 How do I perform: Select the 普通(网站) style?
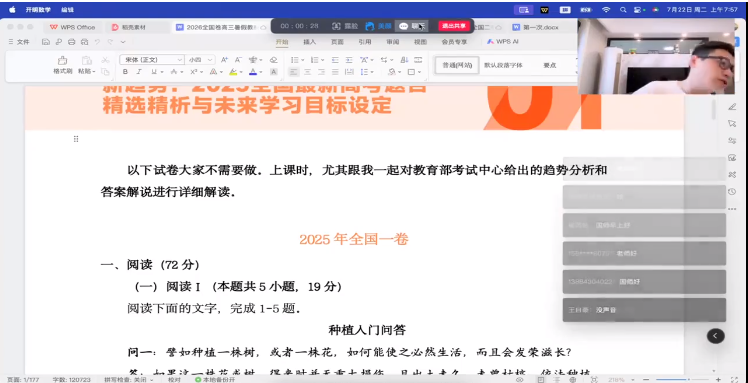(457, 65)
